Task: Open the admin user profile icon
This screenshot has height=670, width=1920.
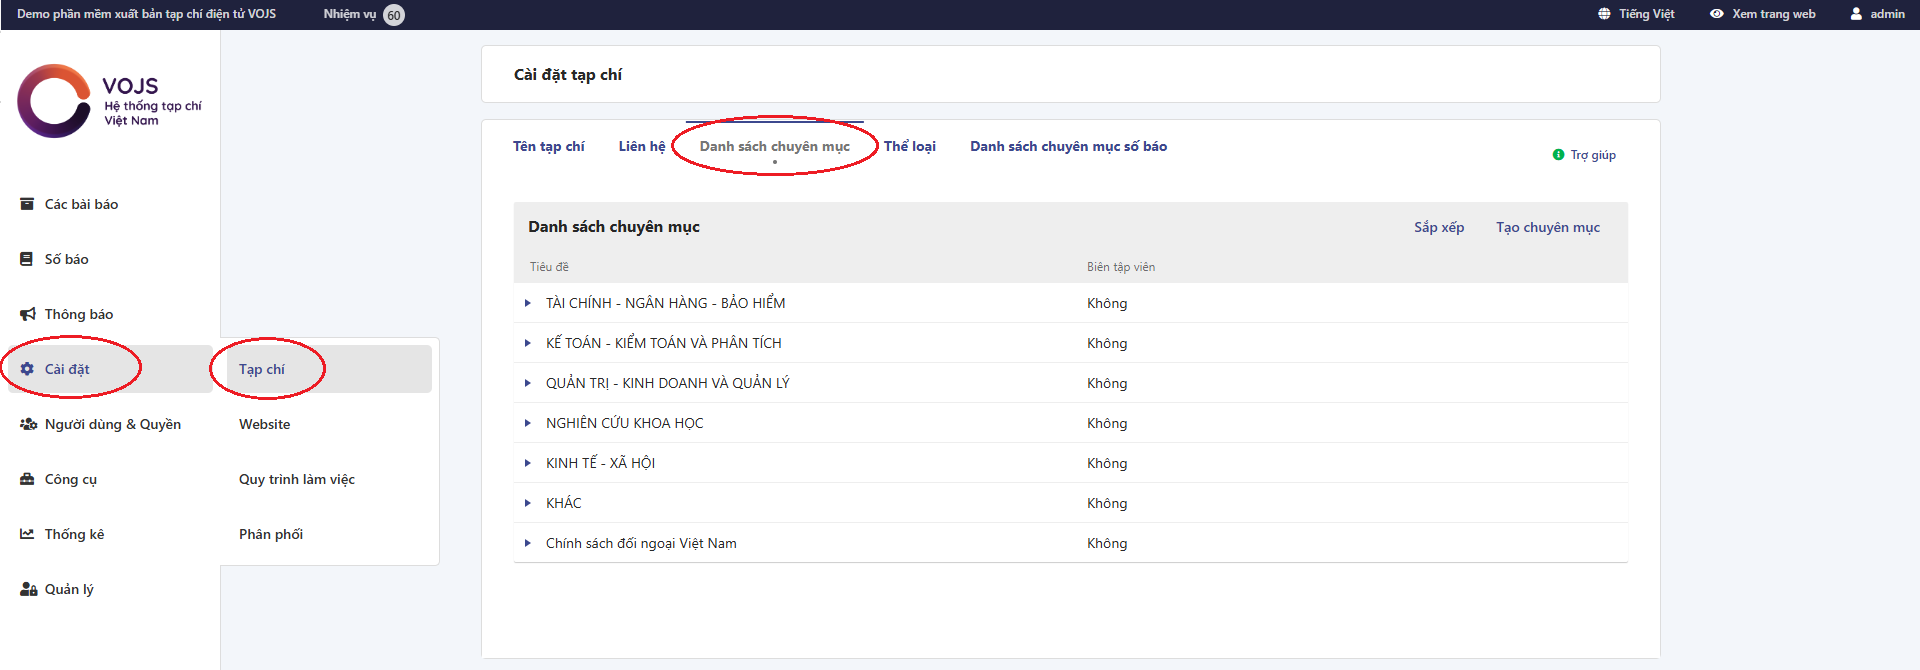Action: [1856, 14]
